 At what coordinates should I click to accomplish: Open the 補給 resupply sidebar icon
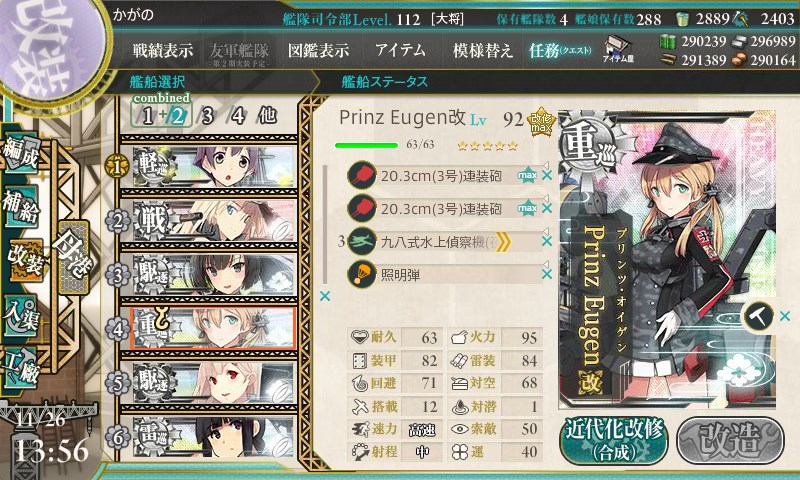20,207
